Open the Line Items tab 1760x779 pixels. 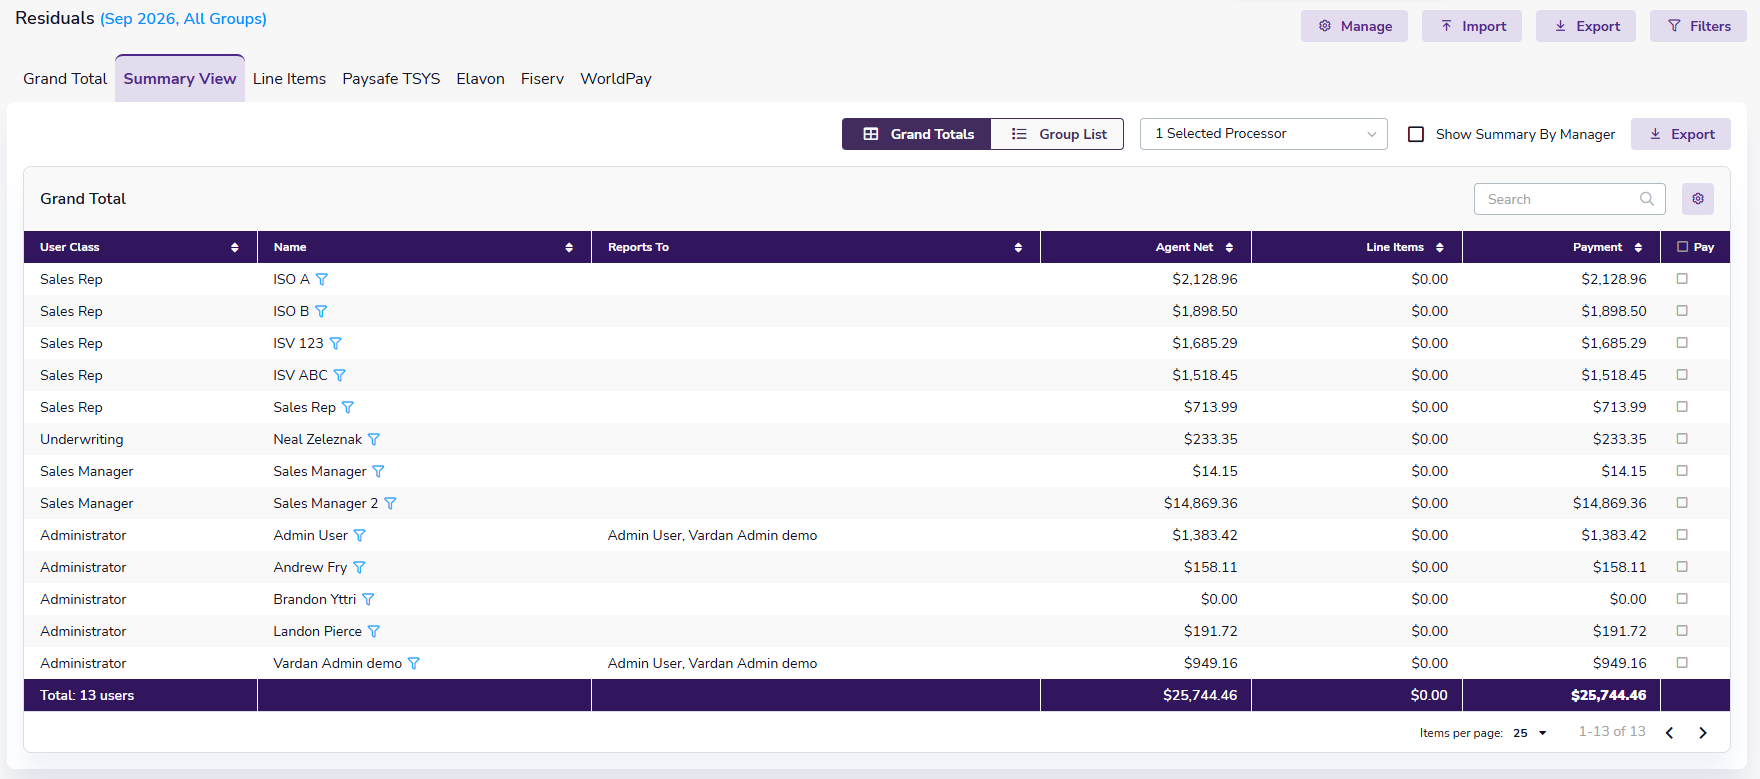tap(289, 79)
